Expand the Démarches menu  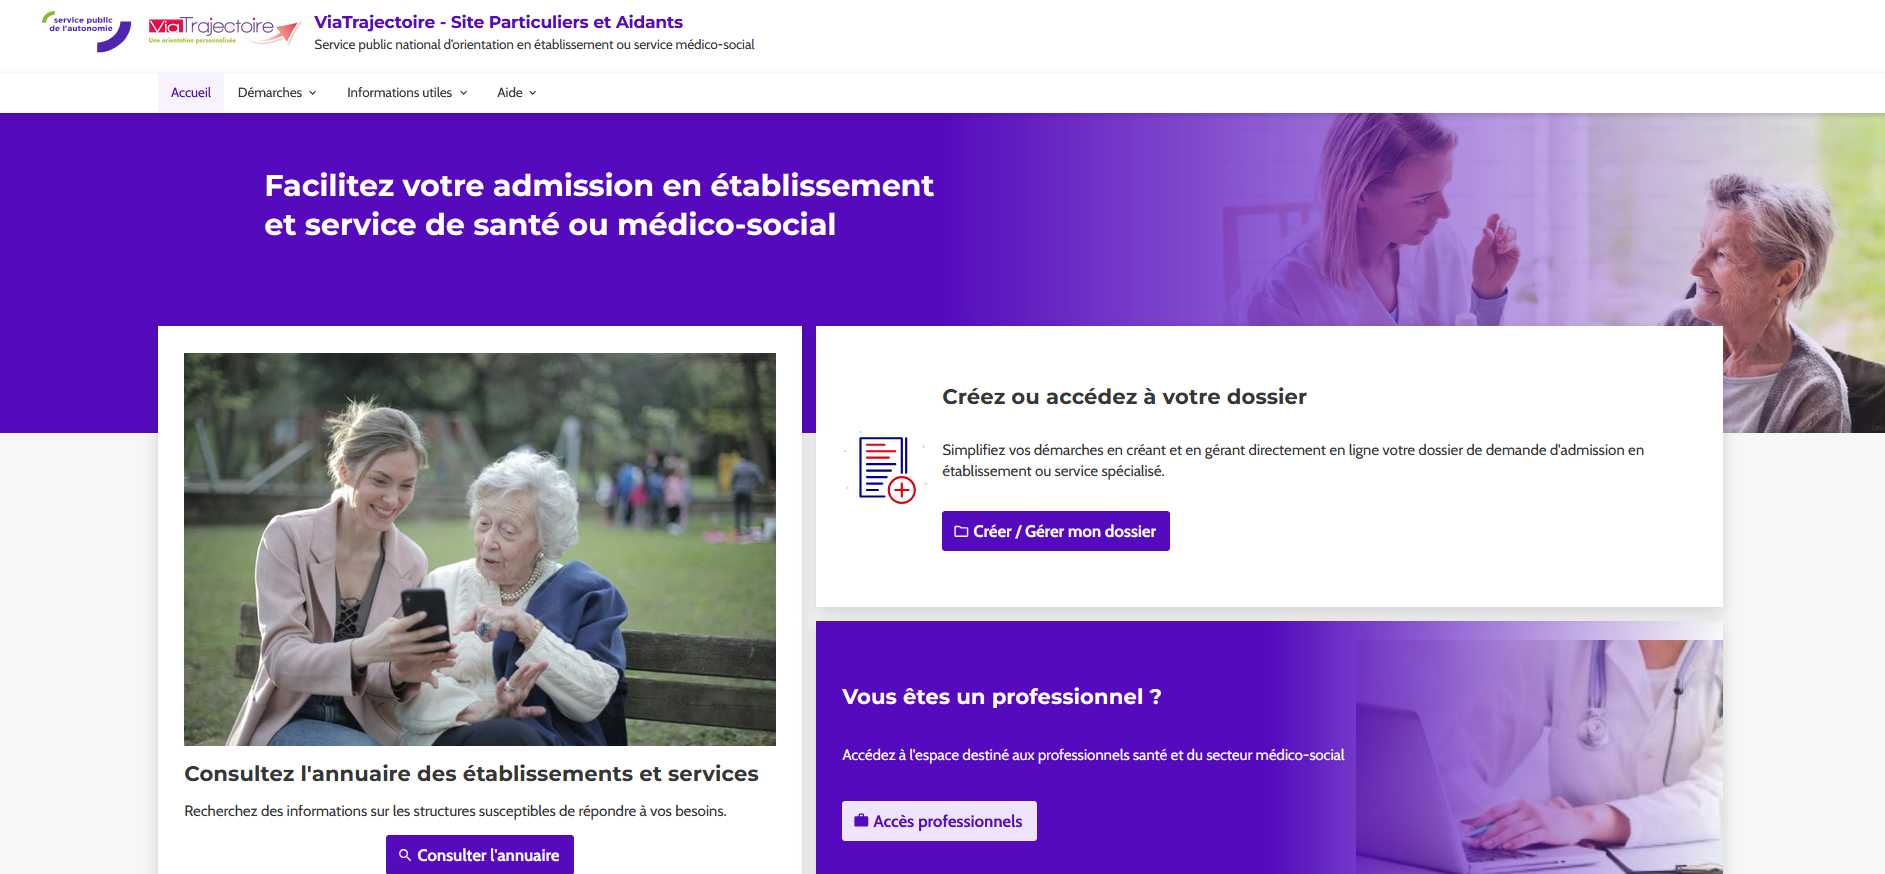(277, 93)
